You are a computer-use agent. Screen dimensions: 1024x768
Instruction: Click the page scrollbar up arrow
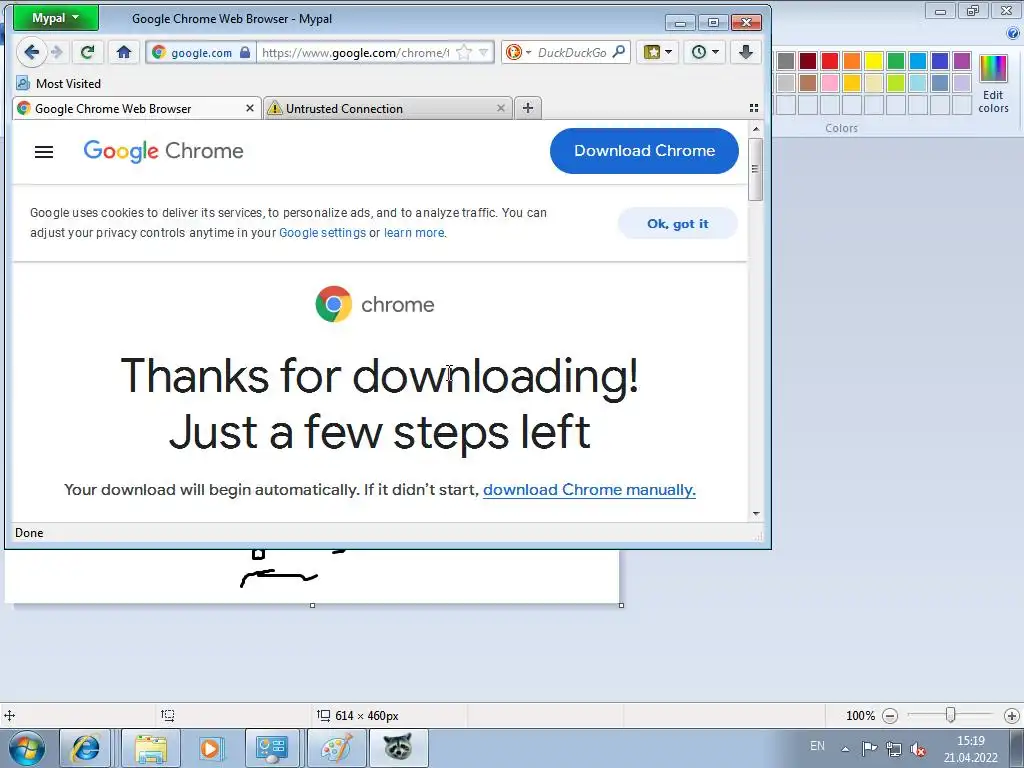[x=756, y=129]
